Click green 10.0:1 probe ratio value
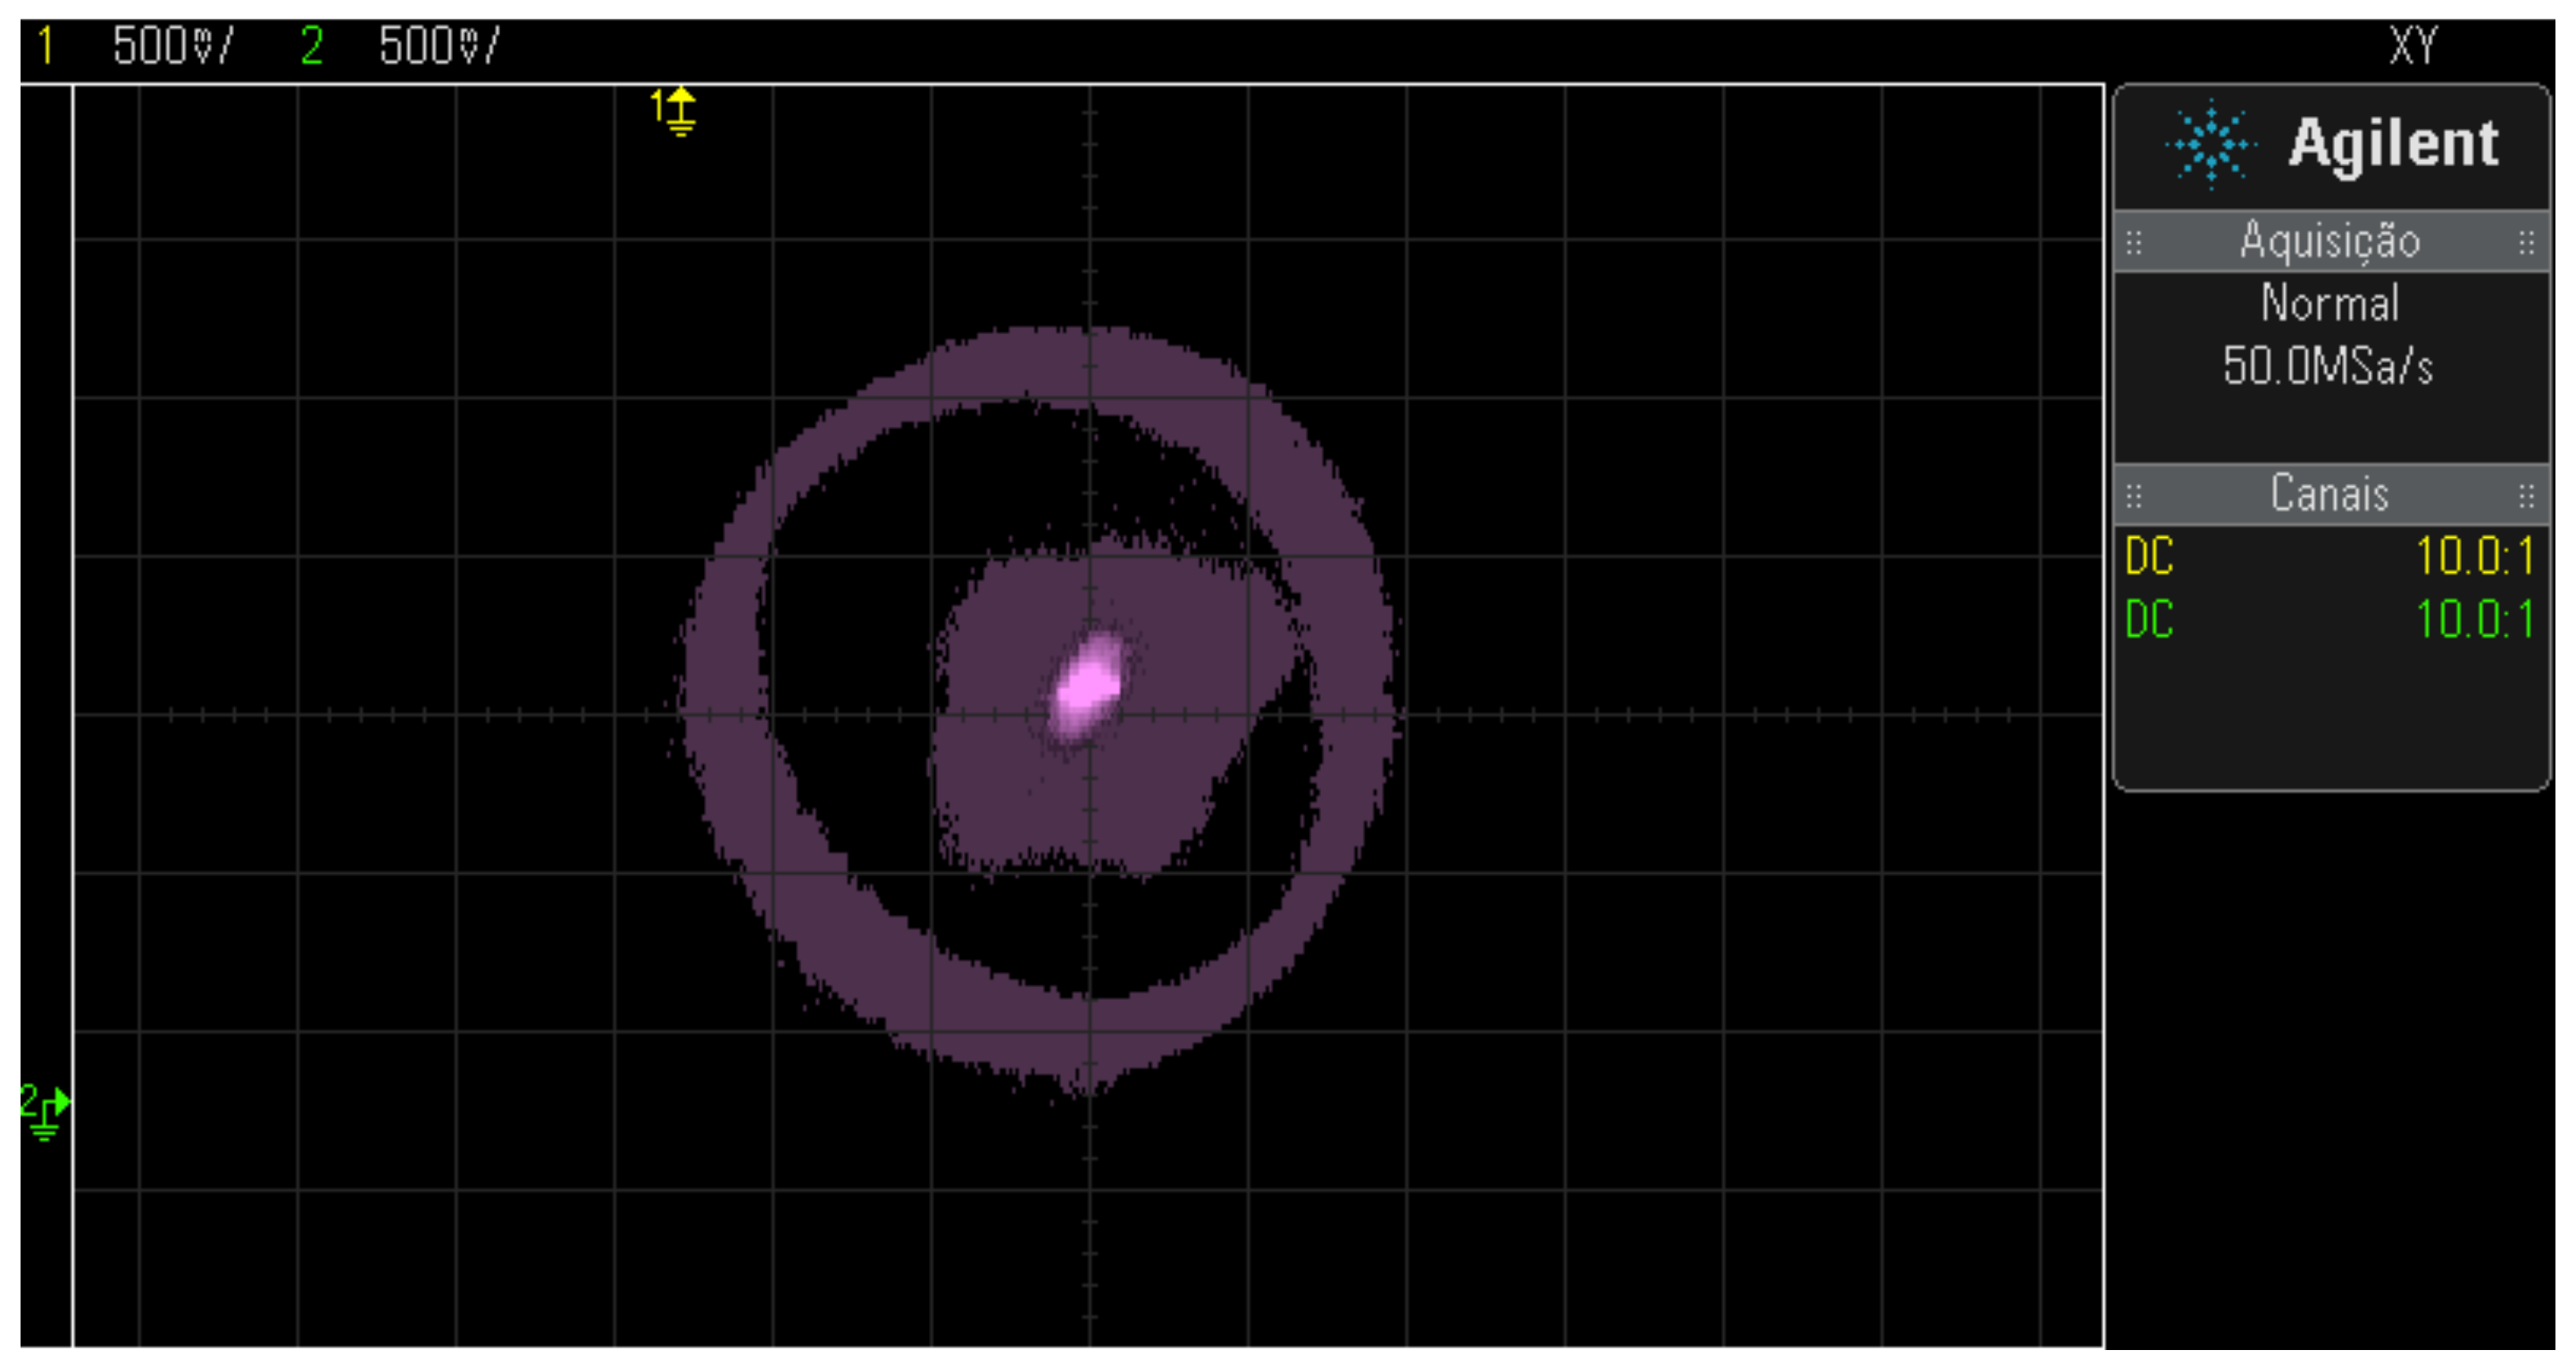The width and height of the screenshot is (2576, 1367). point(2474,619)
